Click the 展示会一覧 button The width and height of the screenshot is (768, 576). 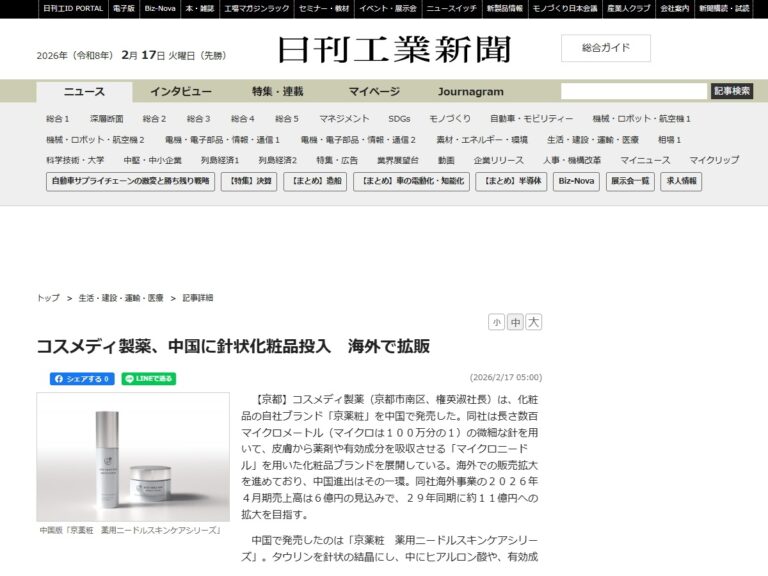coord(630,181)
